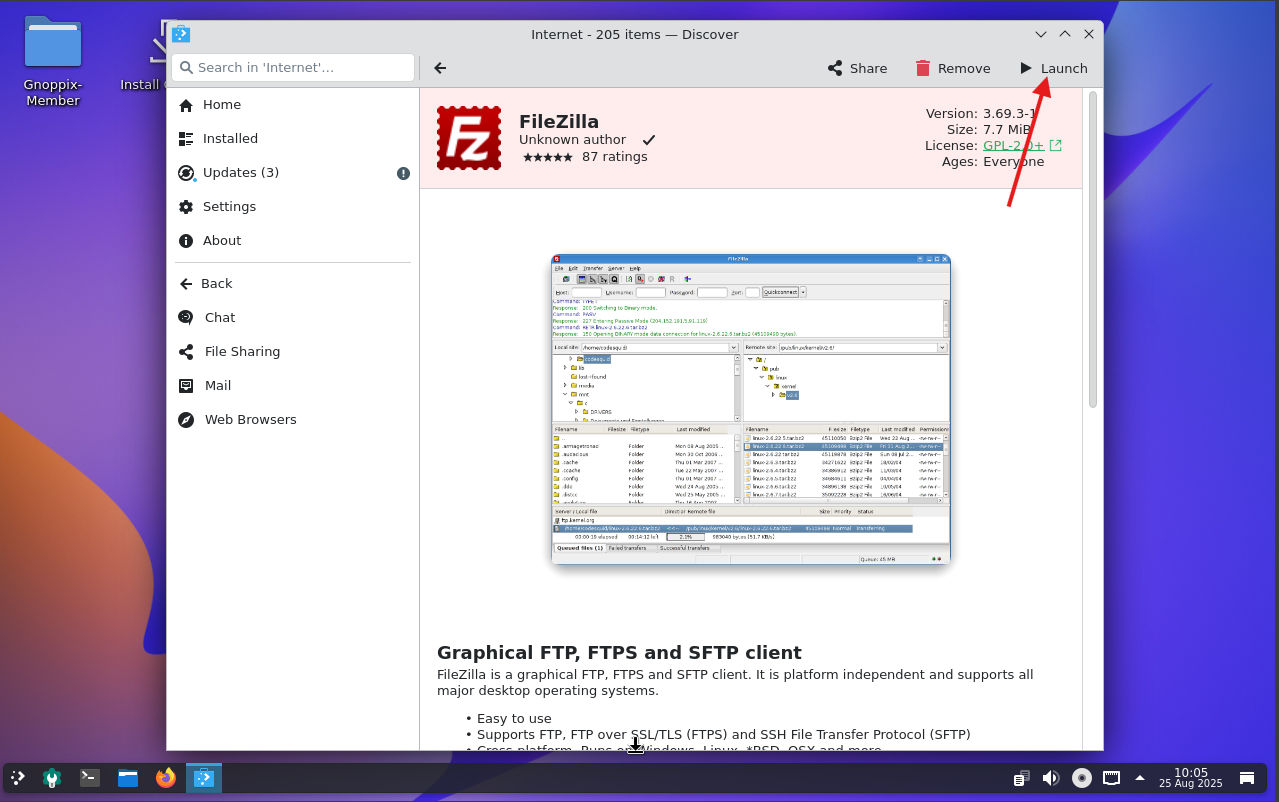Click the vertical scrollbar of app page
Viewport: 1279px width, 802px height.
pos(1092,250)
